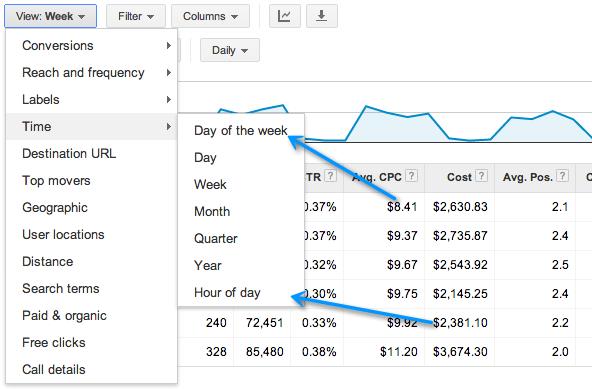Image resolution: width=592 pixels, height=389 pixels.
Task: Click cost value $2,735.87
Action: [x=460, y=236]
